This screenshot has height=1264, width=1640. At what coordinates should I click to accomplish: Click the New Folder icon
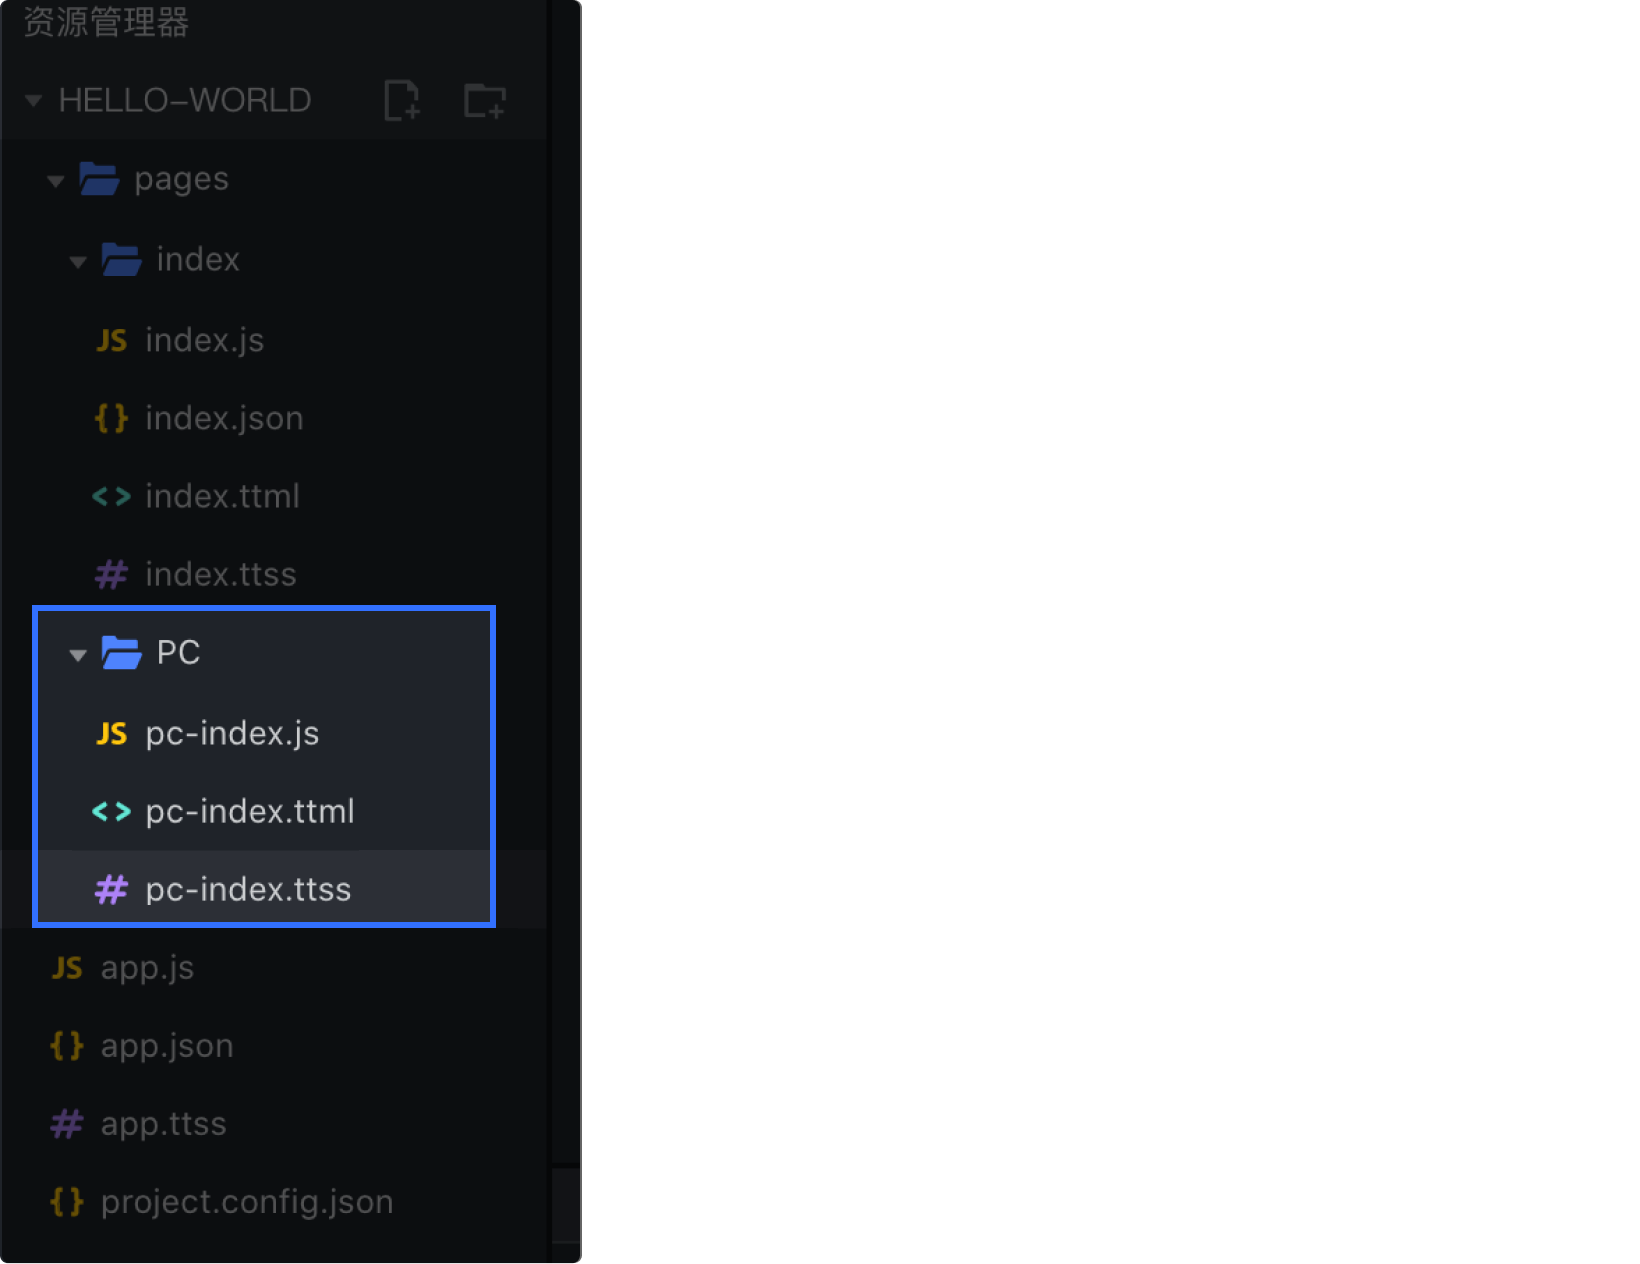(485, 100)
